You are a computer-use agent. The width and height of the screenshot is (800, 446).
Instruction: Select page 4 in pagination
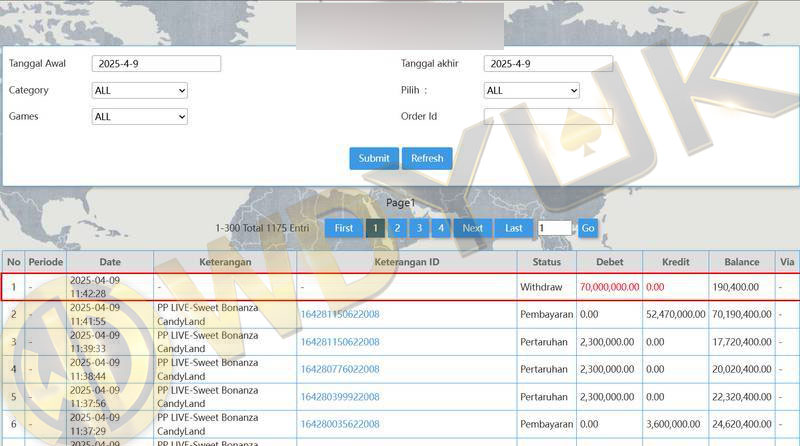tap(441, 228)
